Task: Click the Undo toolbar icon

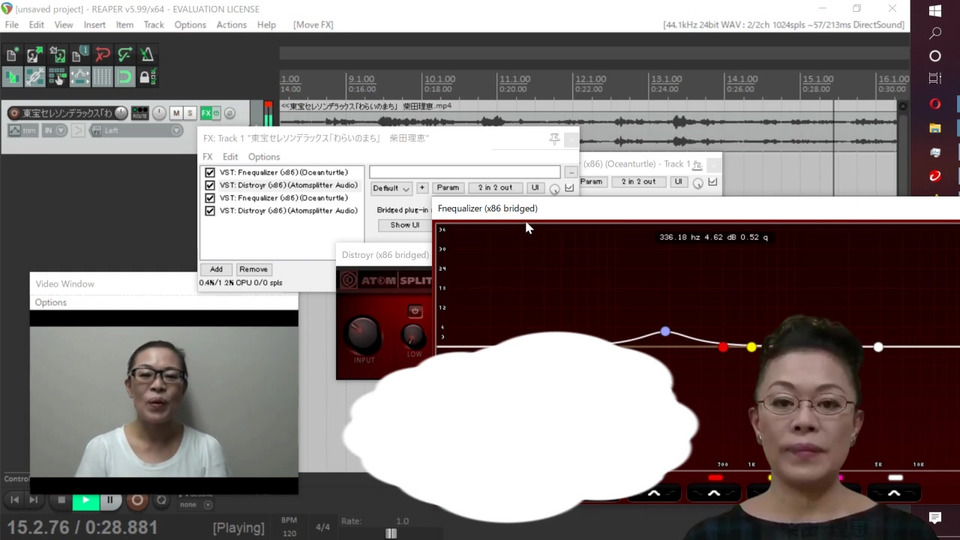Action: (x=102, y=55)
